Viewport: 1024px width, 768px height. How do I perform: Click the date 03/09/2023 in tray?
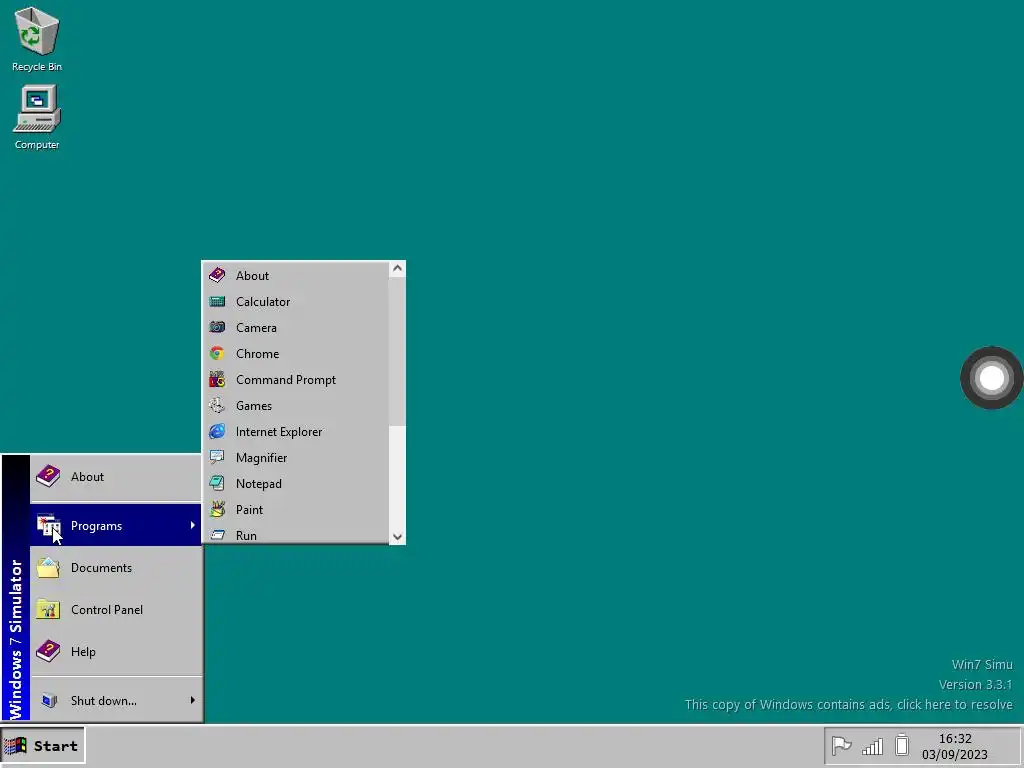(954, 754)
